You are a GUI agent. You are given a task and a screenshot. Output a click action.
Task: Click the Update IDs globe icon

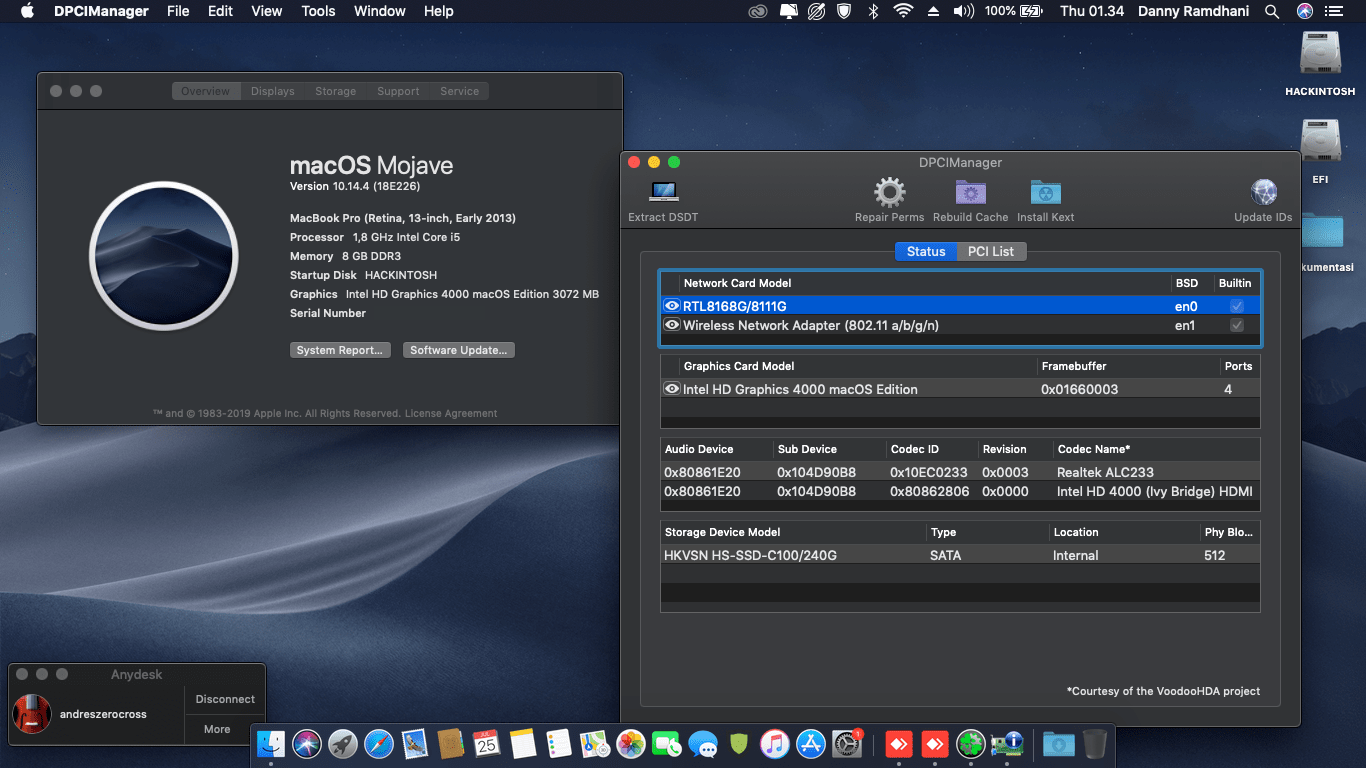[x=1263, y=192]
